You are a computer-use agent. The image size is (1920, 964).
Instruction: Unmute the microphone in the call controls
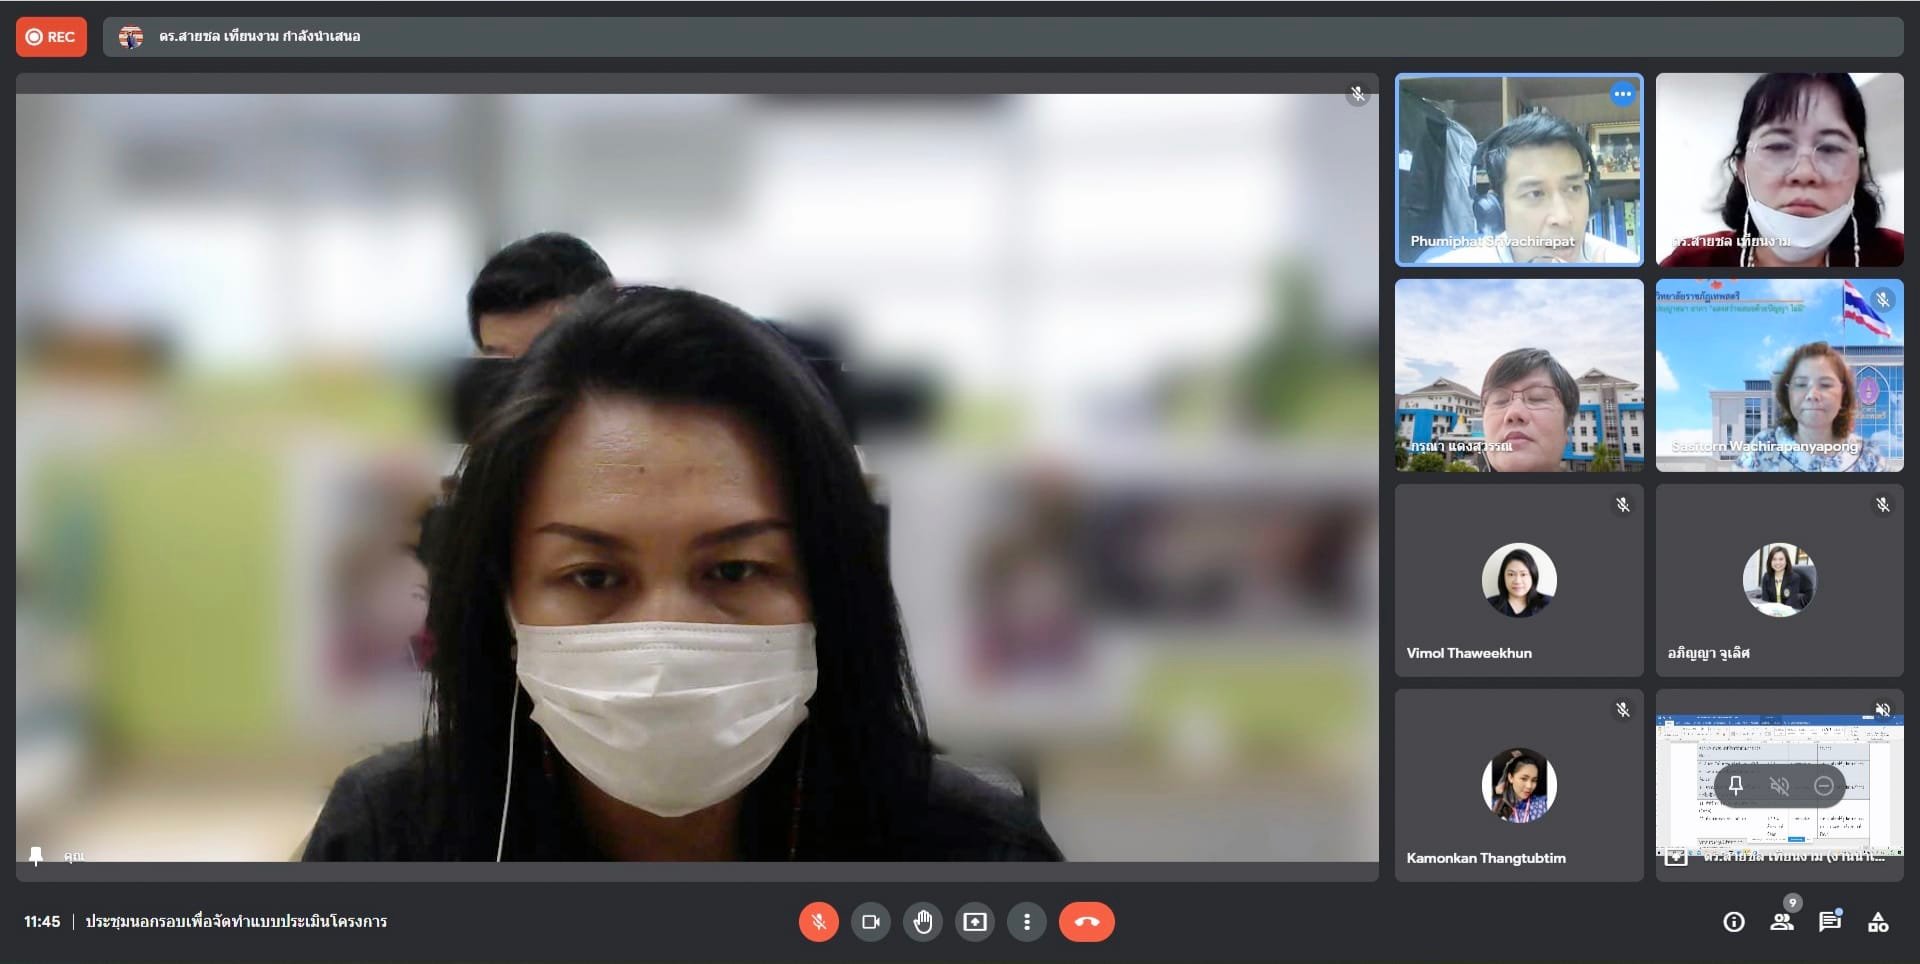pos(818,922)
